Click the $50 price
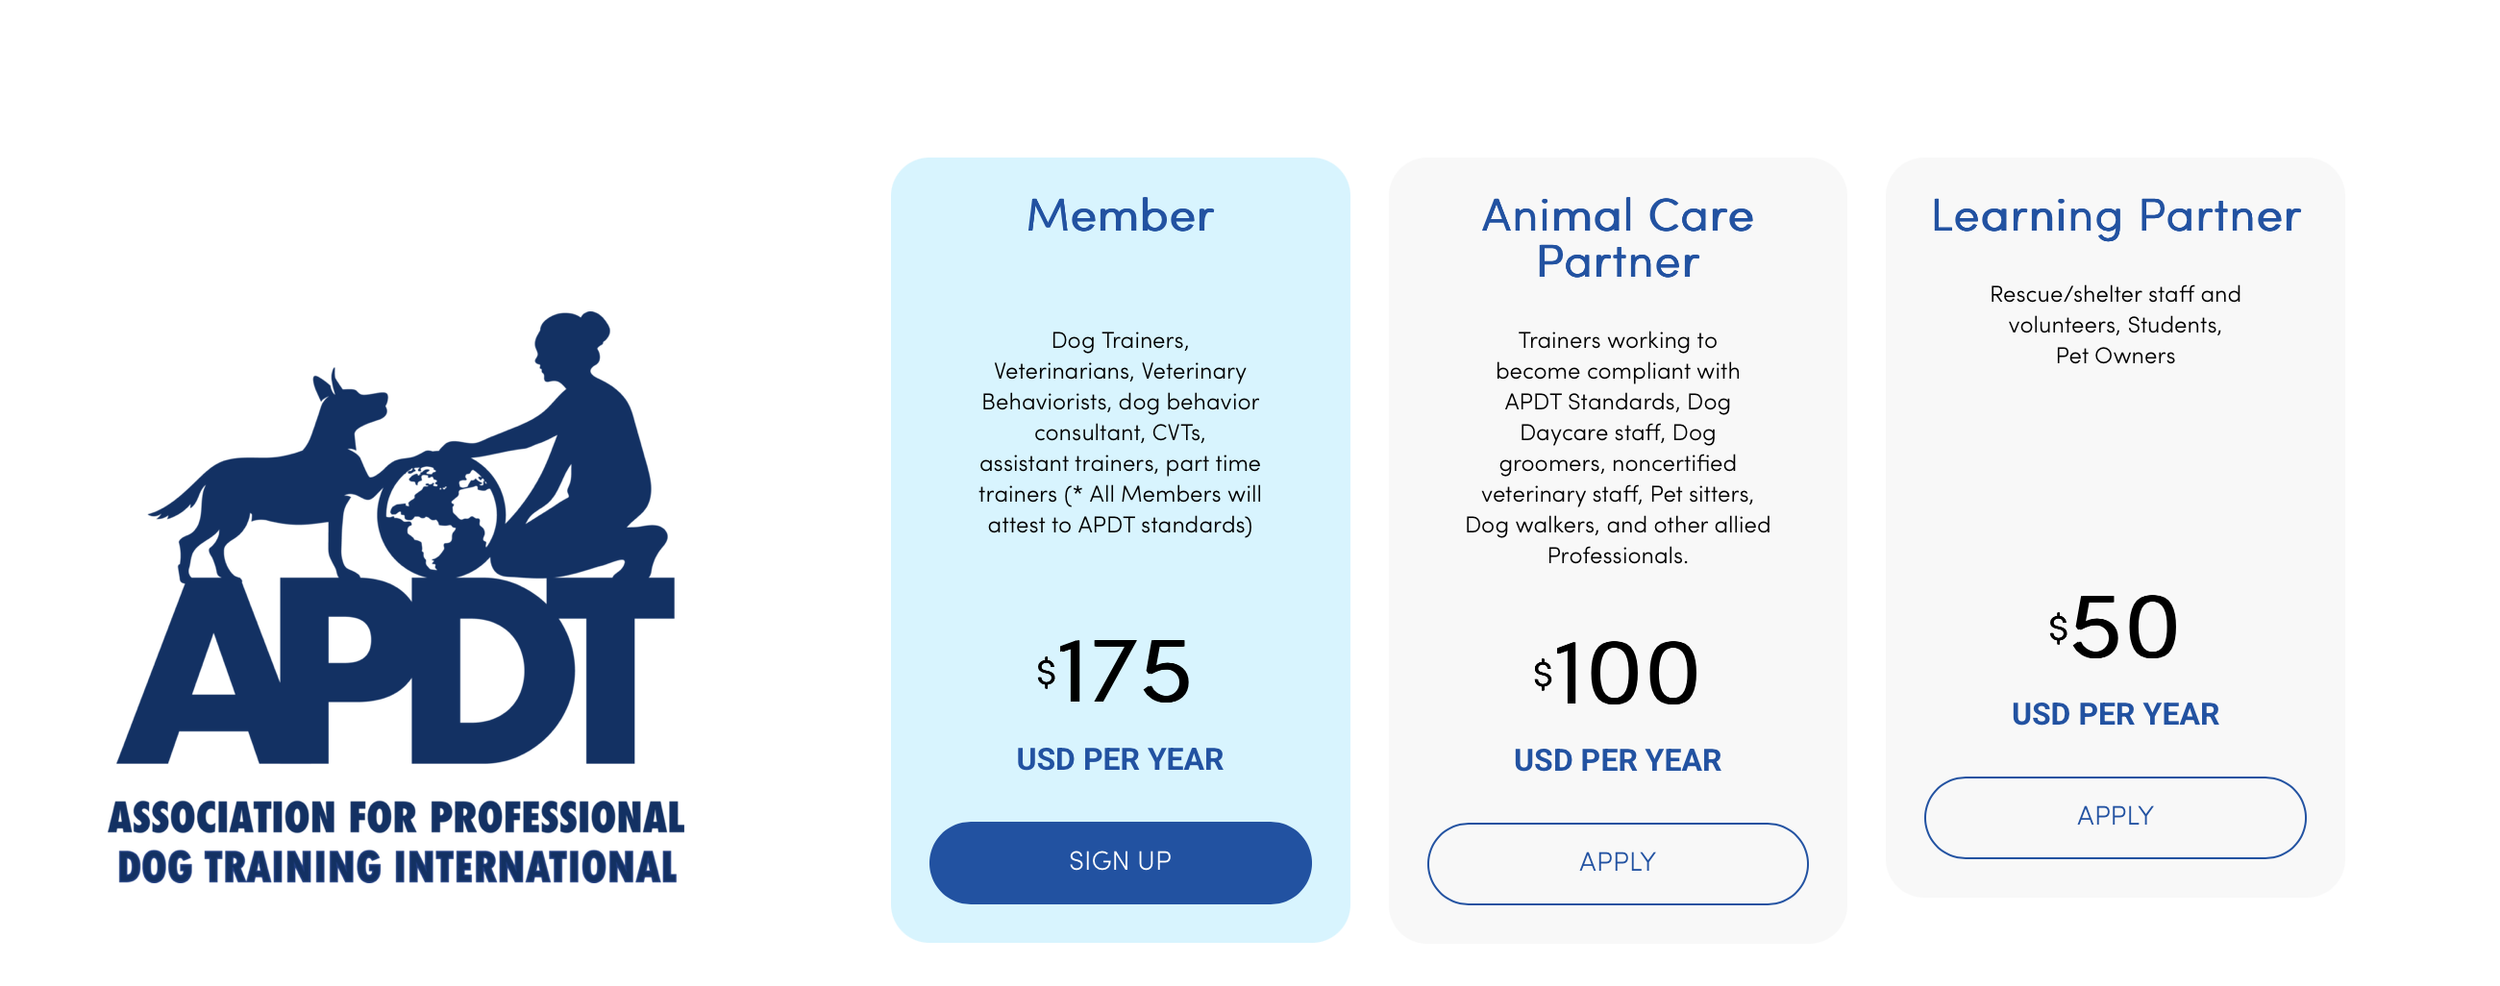 tap(2113, 629)
